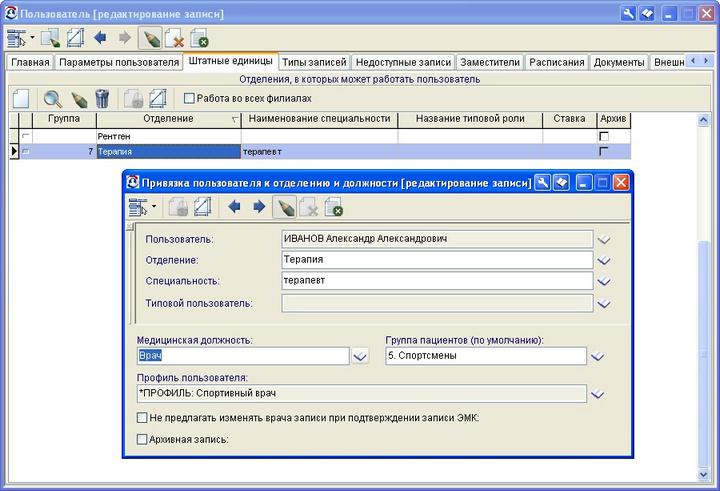720x491 pixels.
Task: Open 'Медицинская должность' dropdown list
Action: point(360,357)
